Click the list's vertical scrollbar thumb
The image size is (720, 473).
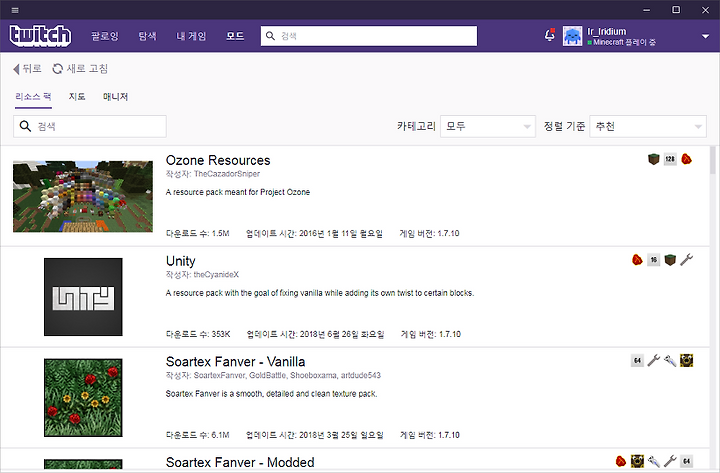[x=713, y=160]
